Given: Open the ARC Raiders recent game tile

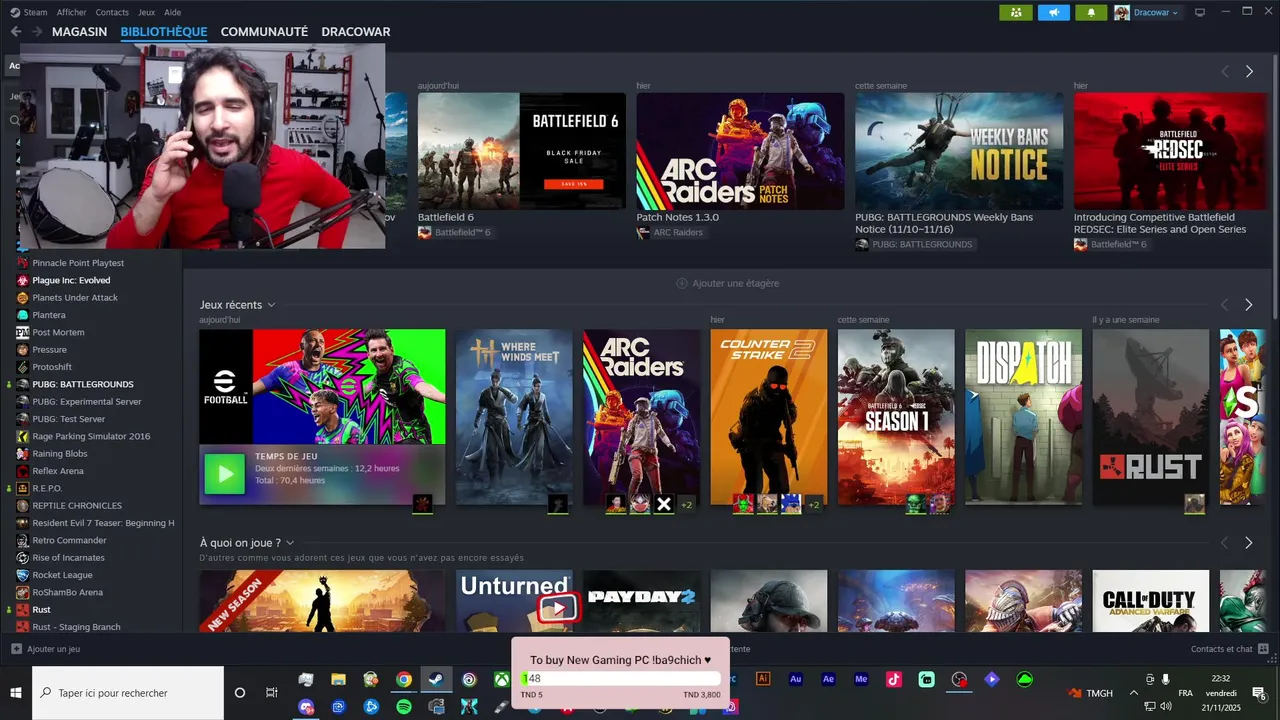Looking at the screenshot, I should coord(641,417).
